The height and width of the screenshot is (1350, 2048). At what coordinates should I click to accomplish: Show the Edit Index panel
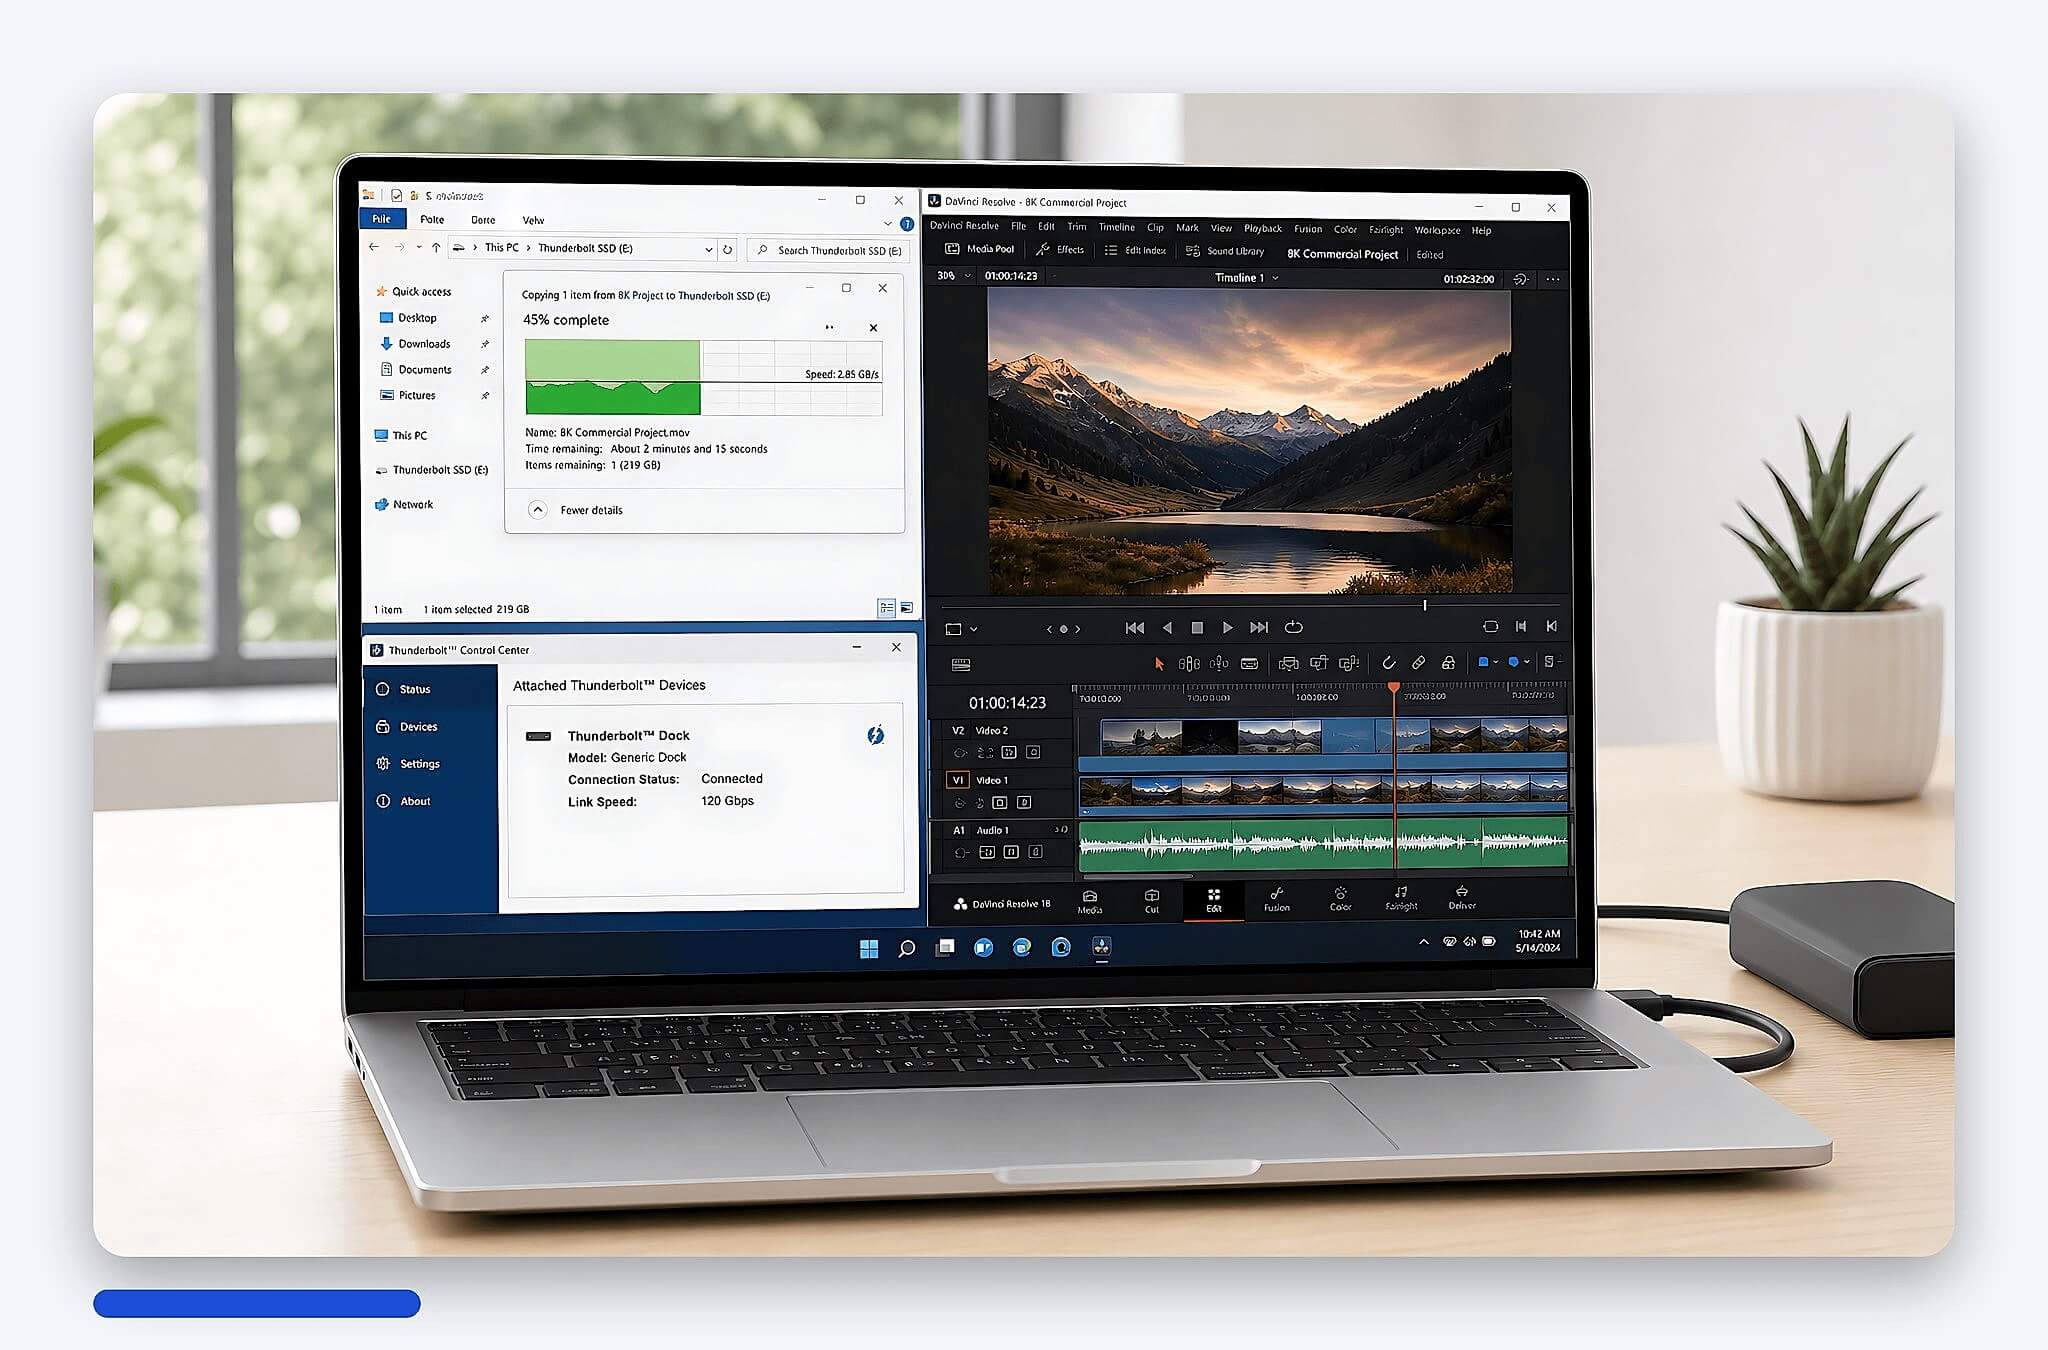(1135, 250)
